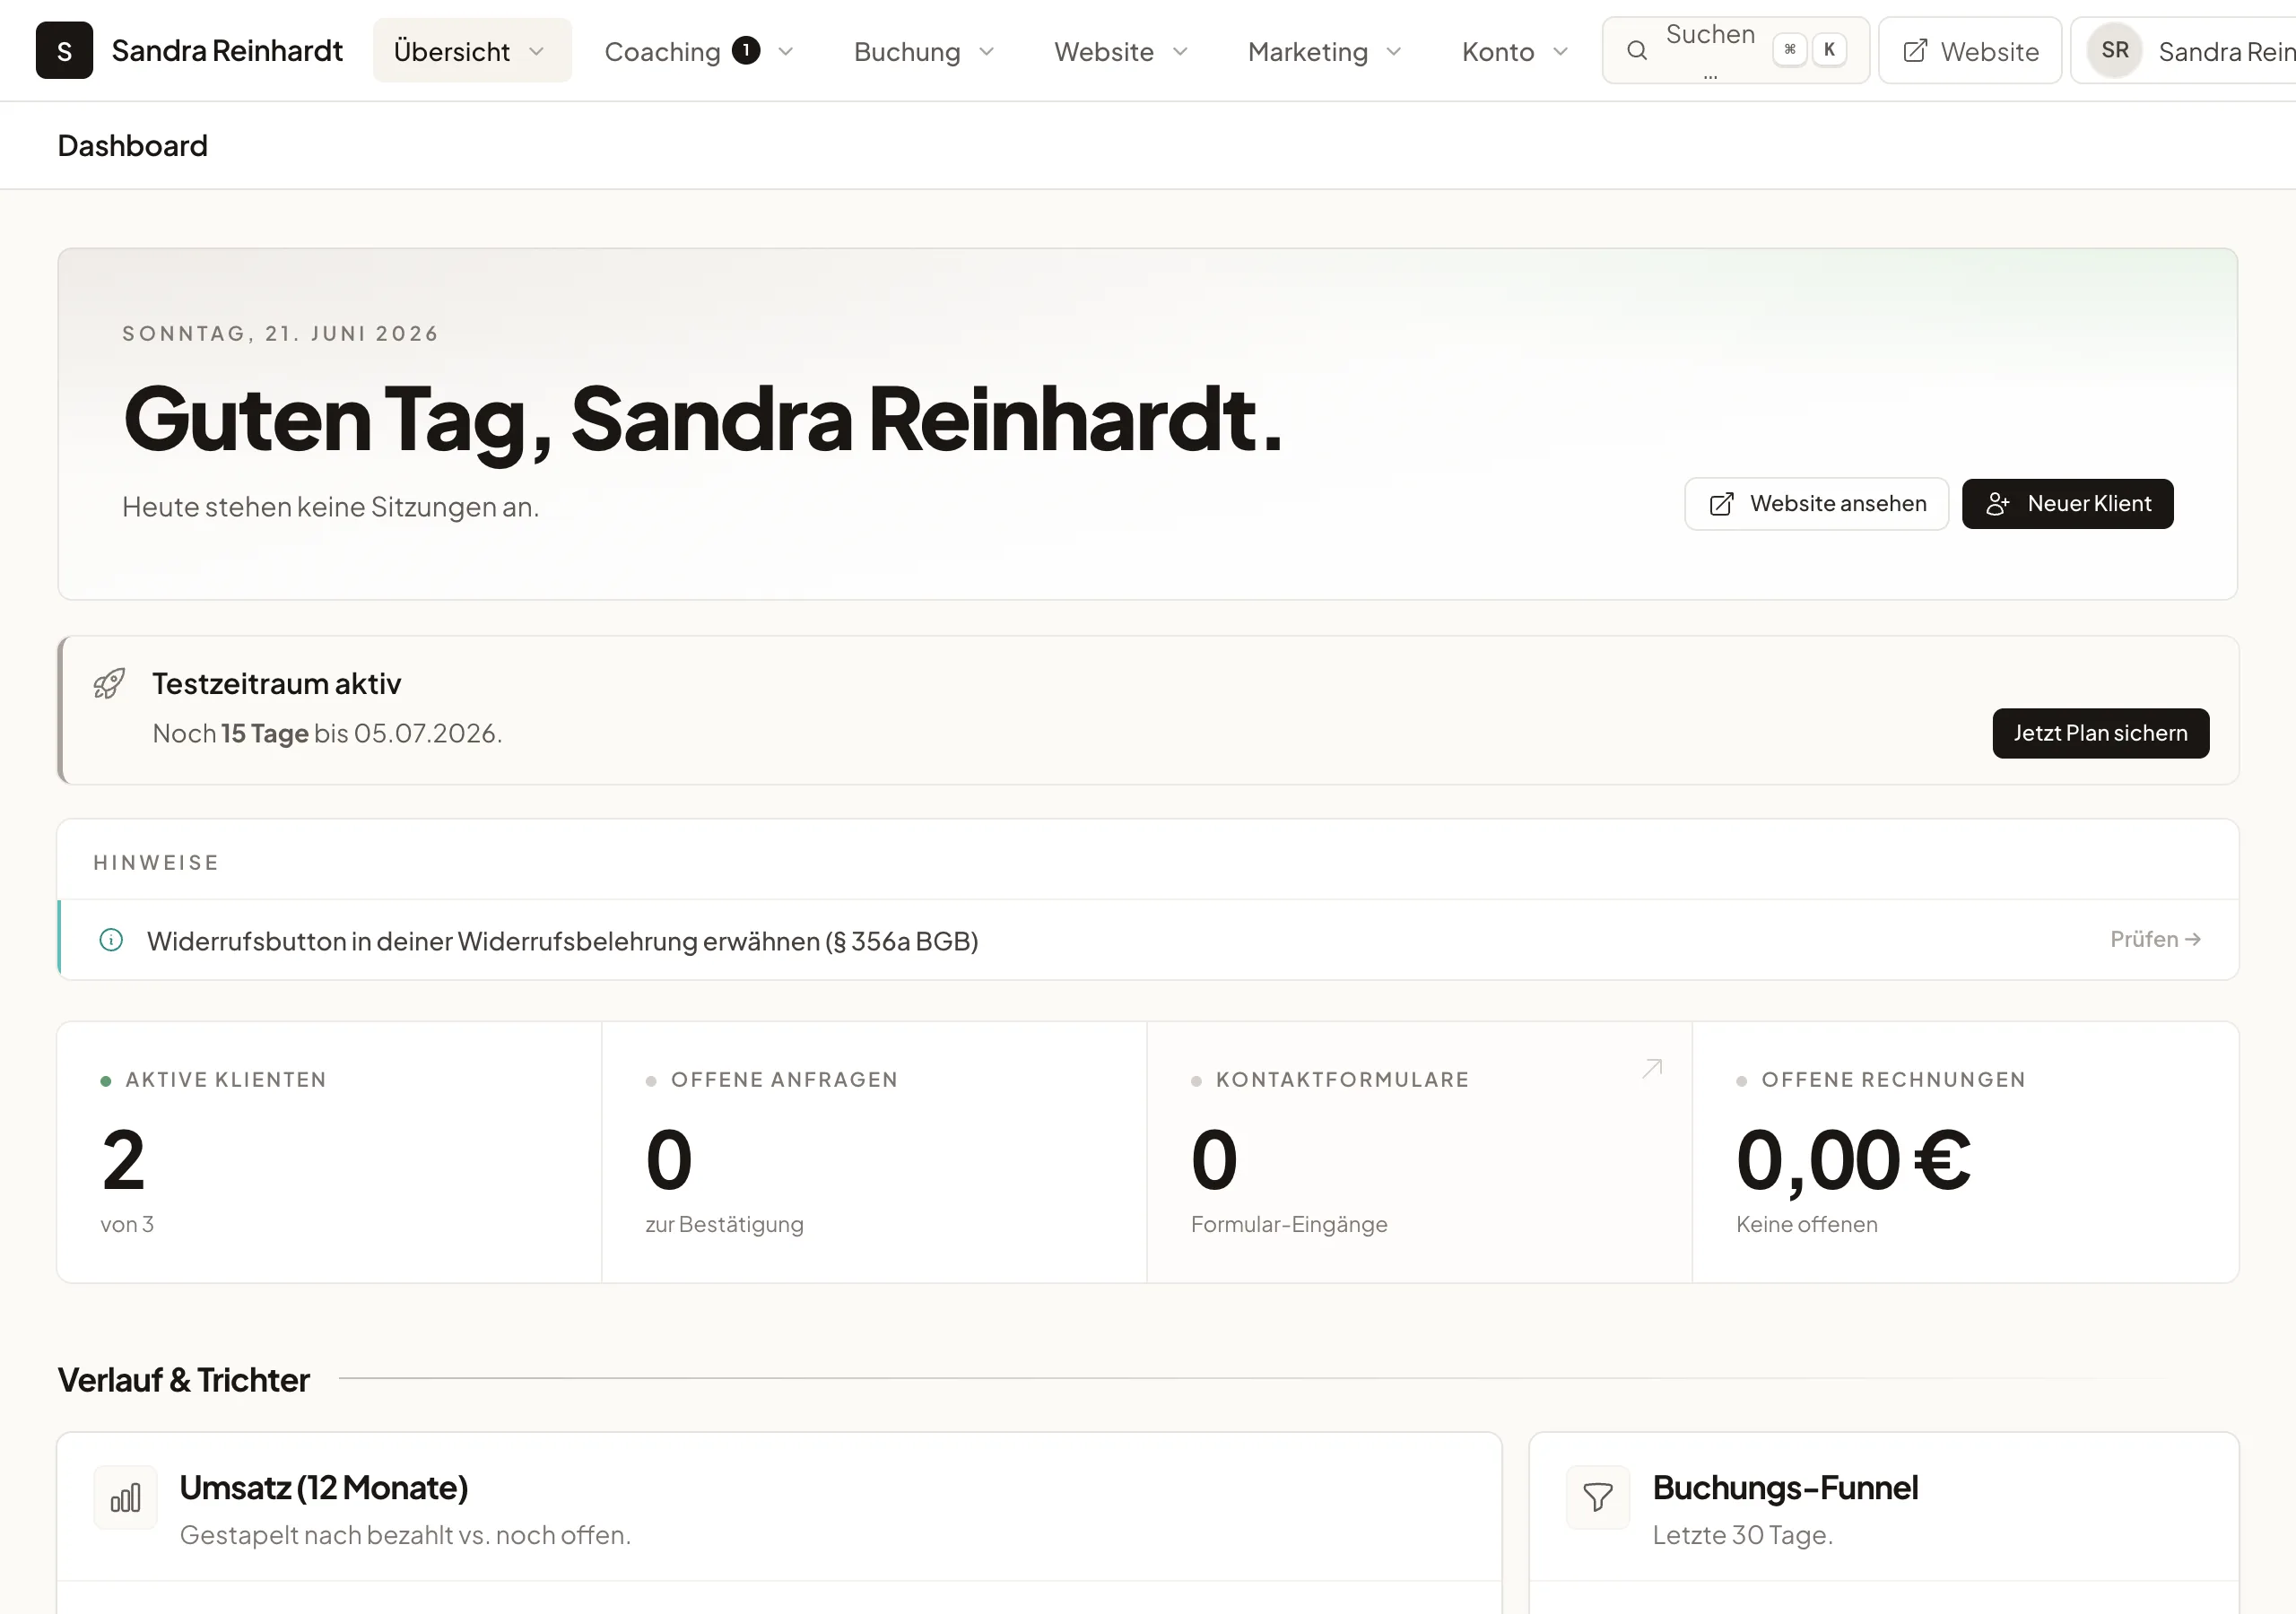Open Kontaktformulare via arrow icon
The image size is (2296, 1614).
[1652, 1068]
